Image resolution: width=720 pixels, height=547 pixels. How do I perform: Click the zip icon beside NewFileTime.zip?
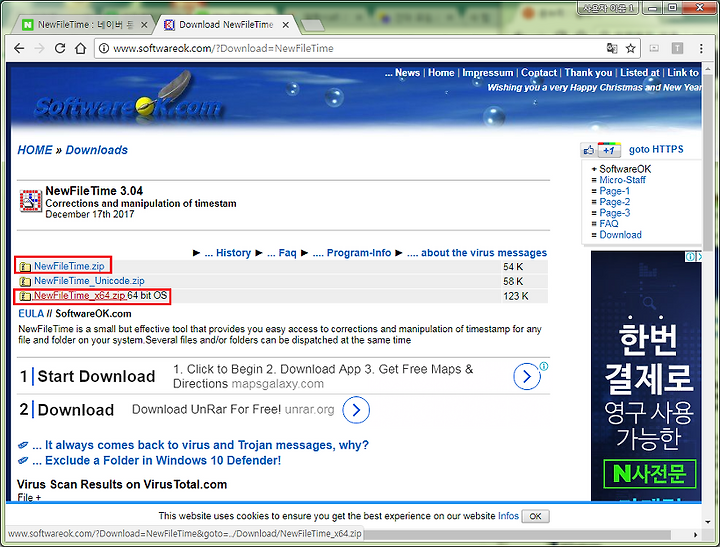25,267
